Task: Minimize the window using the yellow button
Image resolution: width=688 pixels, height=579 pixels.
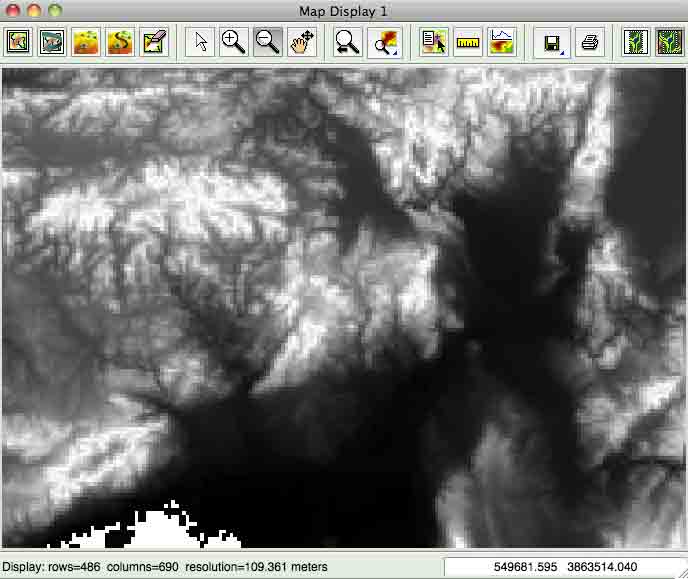Action: pyautogui.click(x=34, y=10)
